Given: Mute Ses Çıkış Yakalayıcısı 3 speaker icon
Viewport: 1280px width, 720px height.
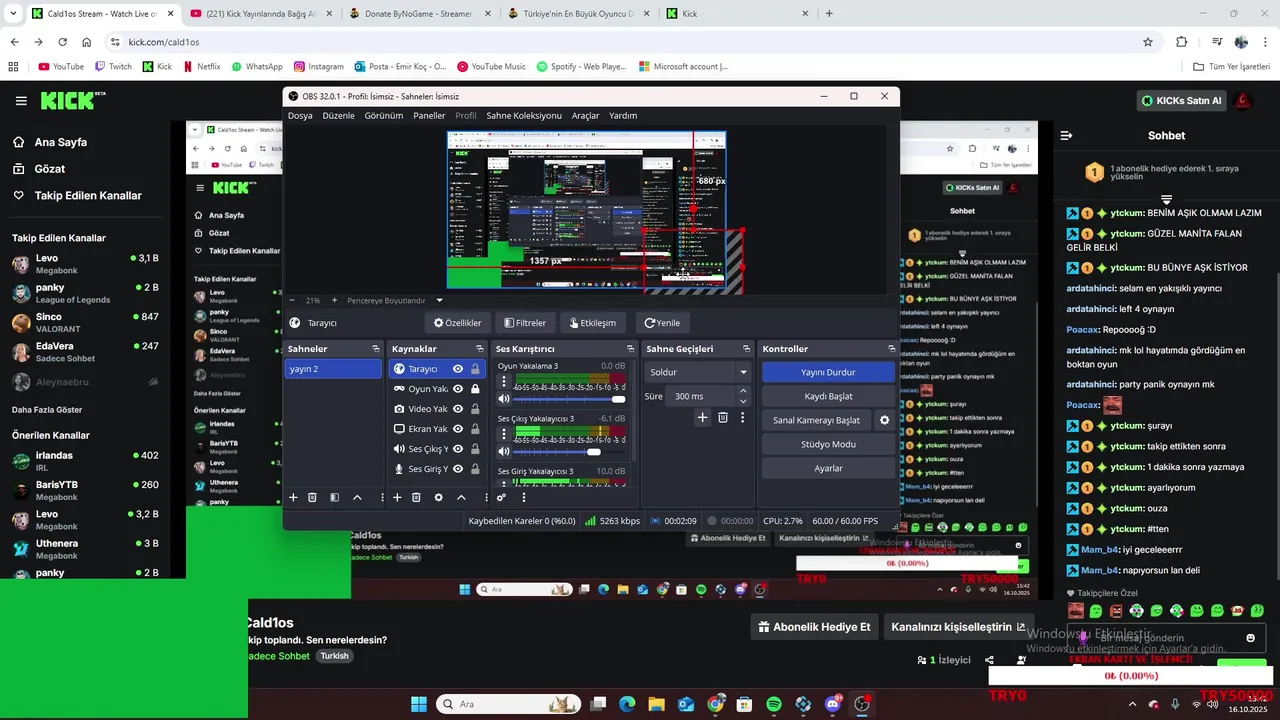Looking at the screenshot, I should pos(504,452).
